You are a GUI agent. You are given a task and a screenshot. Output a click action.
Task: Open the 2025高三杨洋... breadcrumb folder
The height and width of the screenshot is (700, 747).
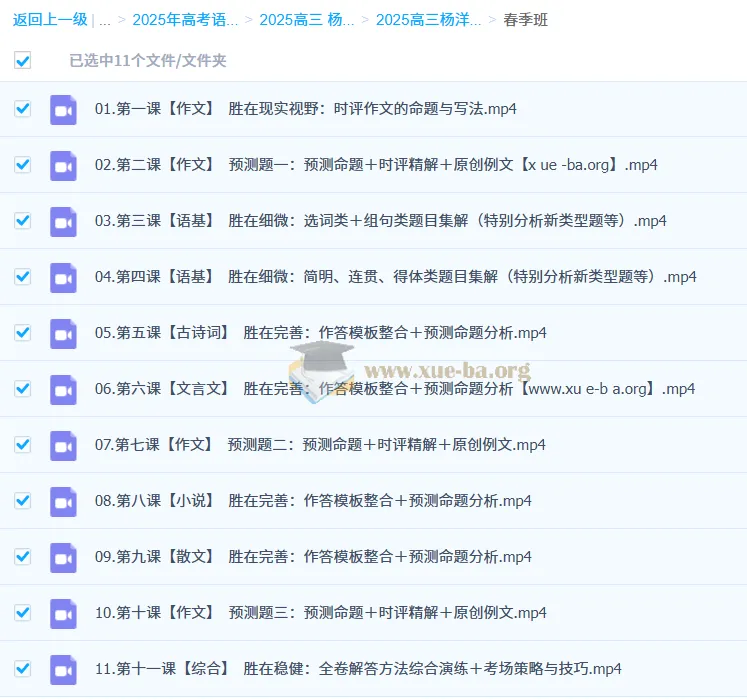coord(428,20)
